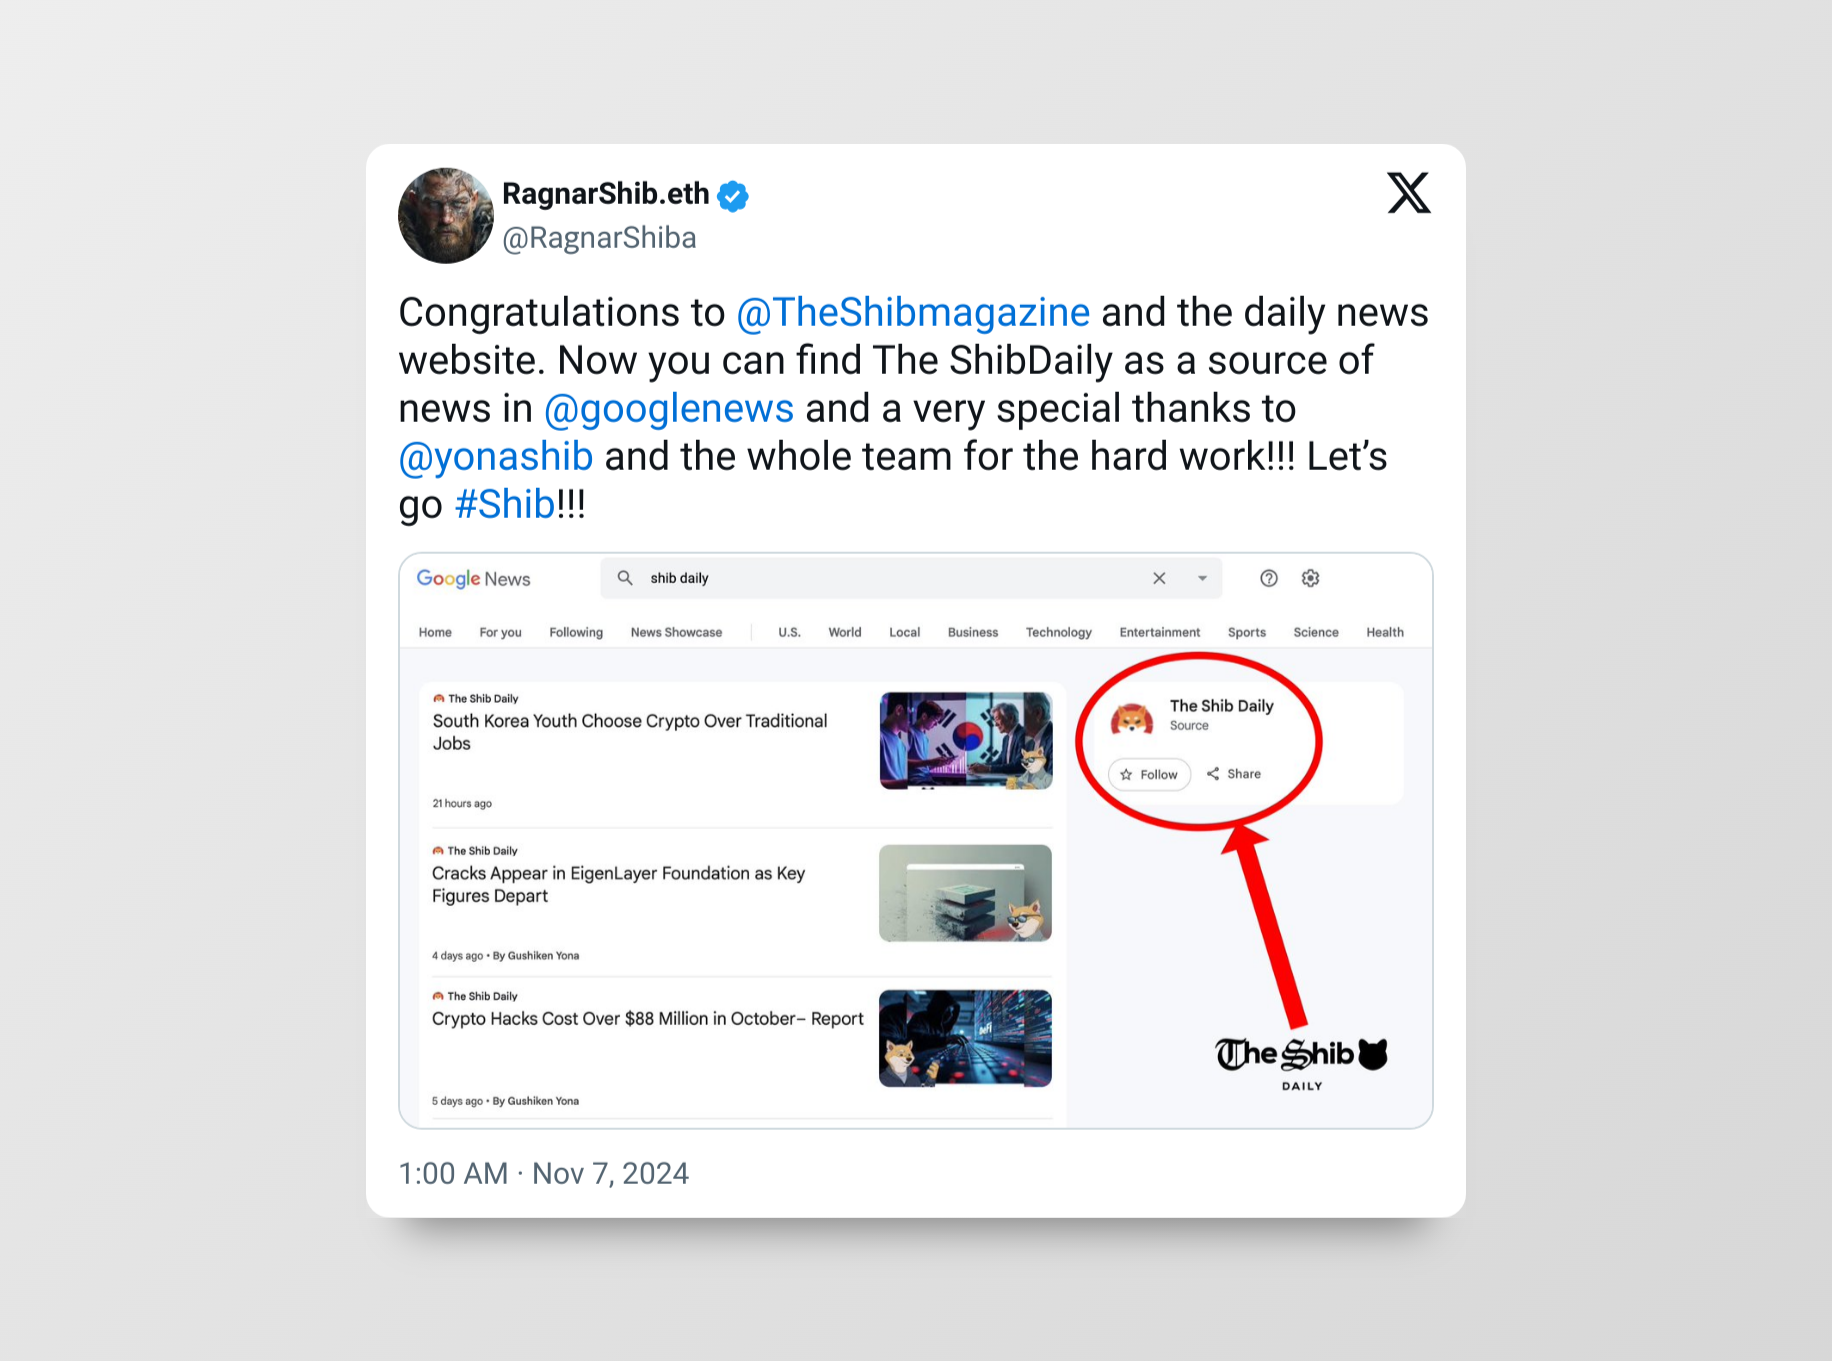Image resolution: width=1832 pixels, height=1361 pixels.
Task: Open the Google News help question-mark icon
Action: point(1269,578)
